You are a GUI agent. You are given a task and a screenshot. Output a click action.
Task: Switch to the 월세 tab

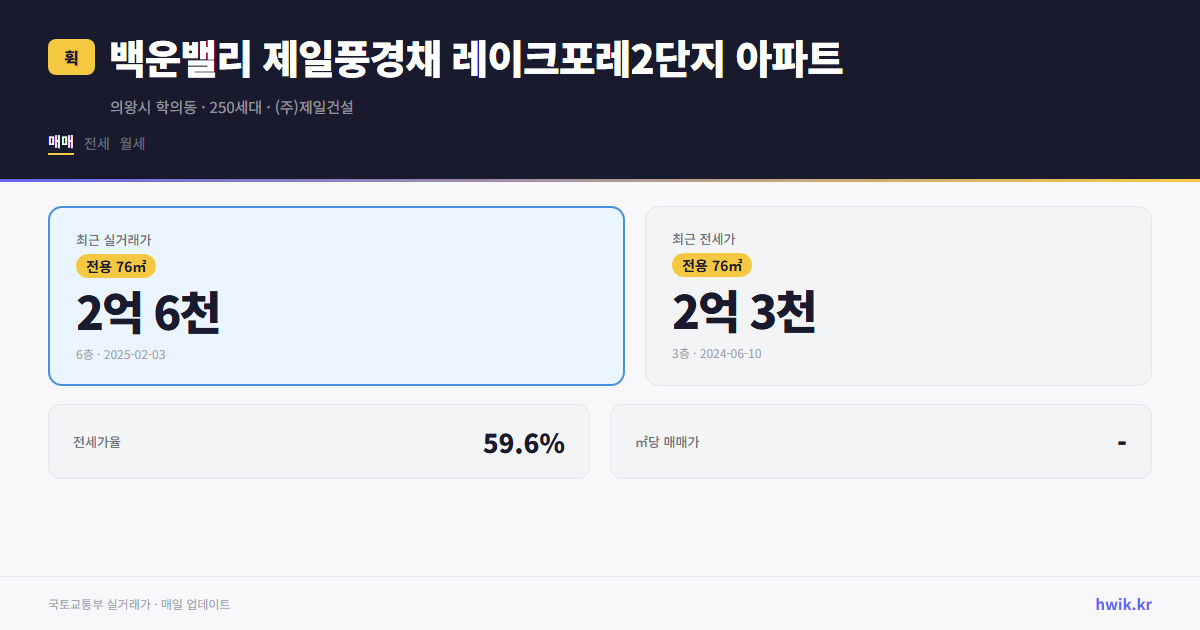pyautogui.click(x=131, y=143)
